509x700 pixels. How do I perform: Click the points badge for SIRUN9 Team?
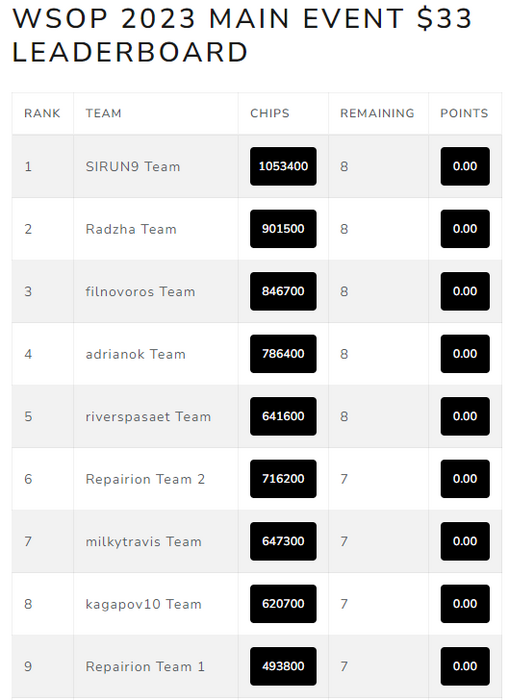[465, 166]
